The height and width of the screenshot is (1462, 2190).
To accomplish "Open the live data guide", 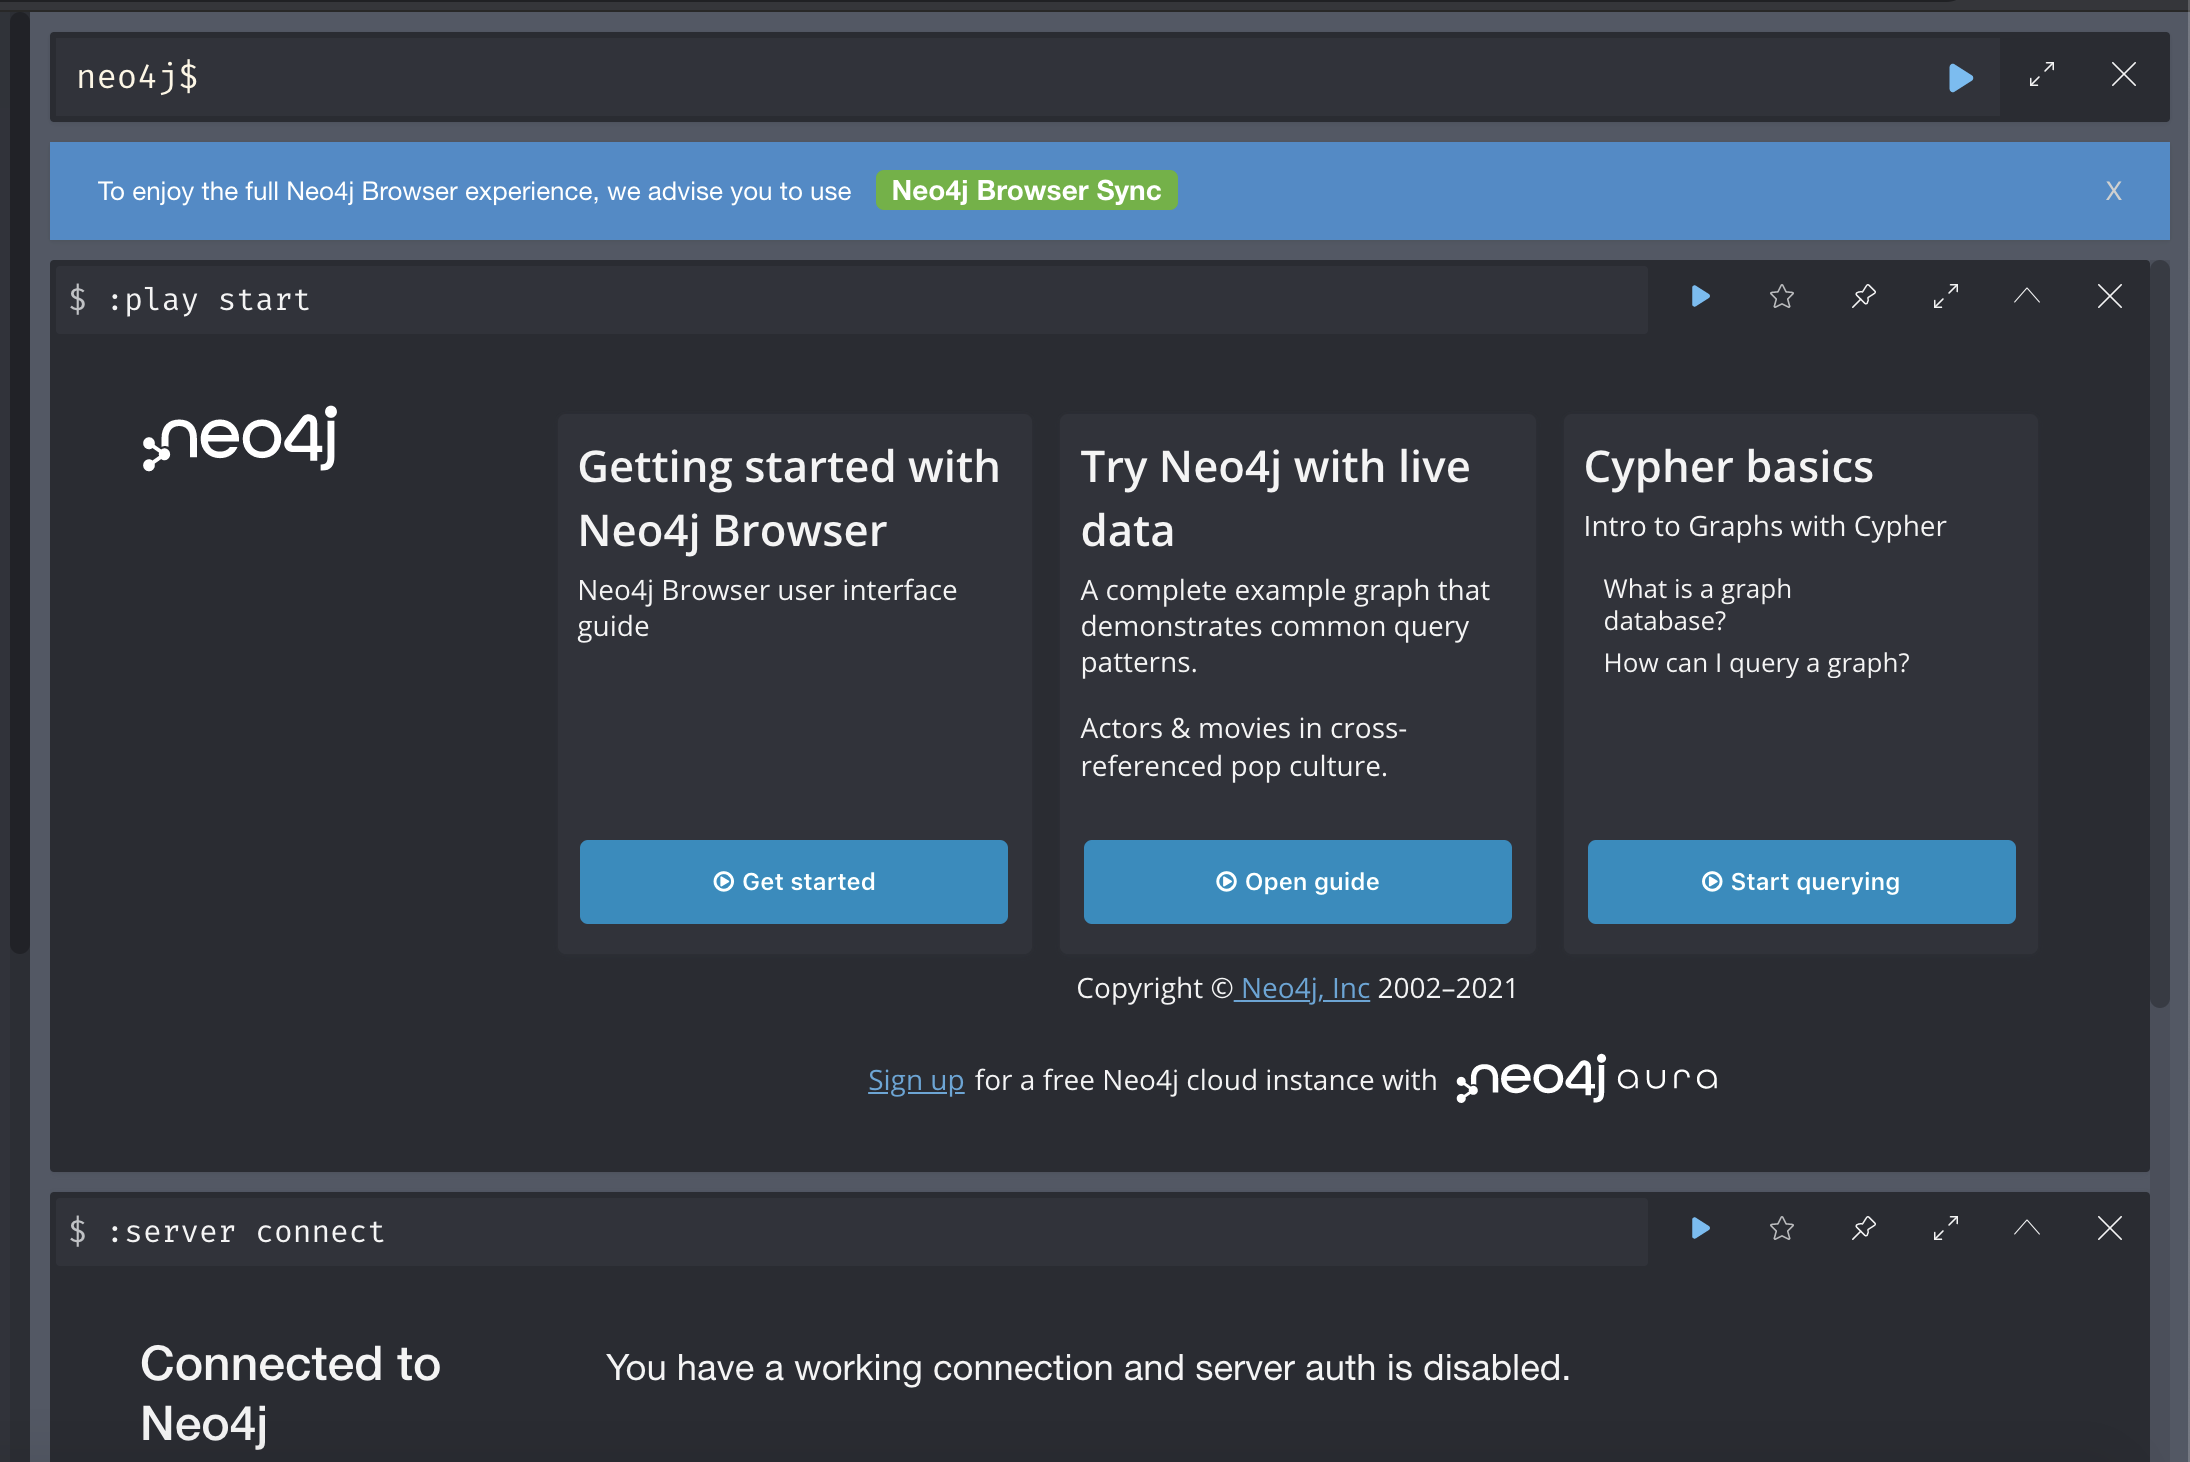I will coord(1297,882).
